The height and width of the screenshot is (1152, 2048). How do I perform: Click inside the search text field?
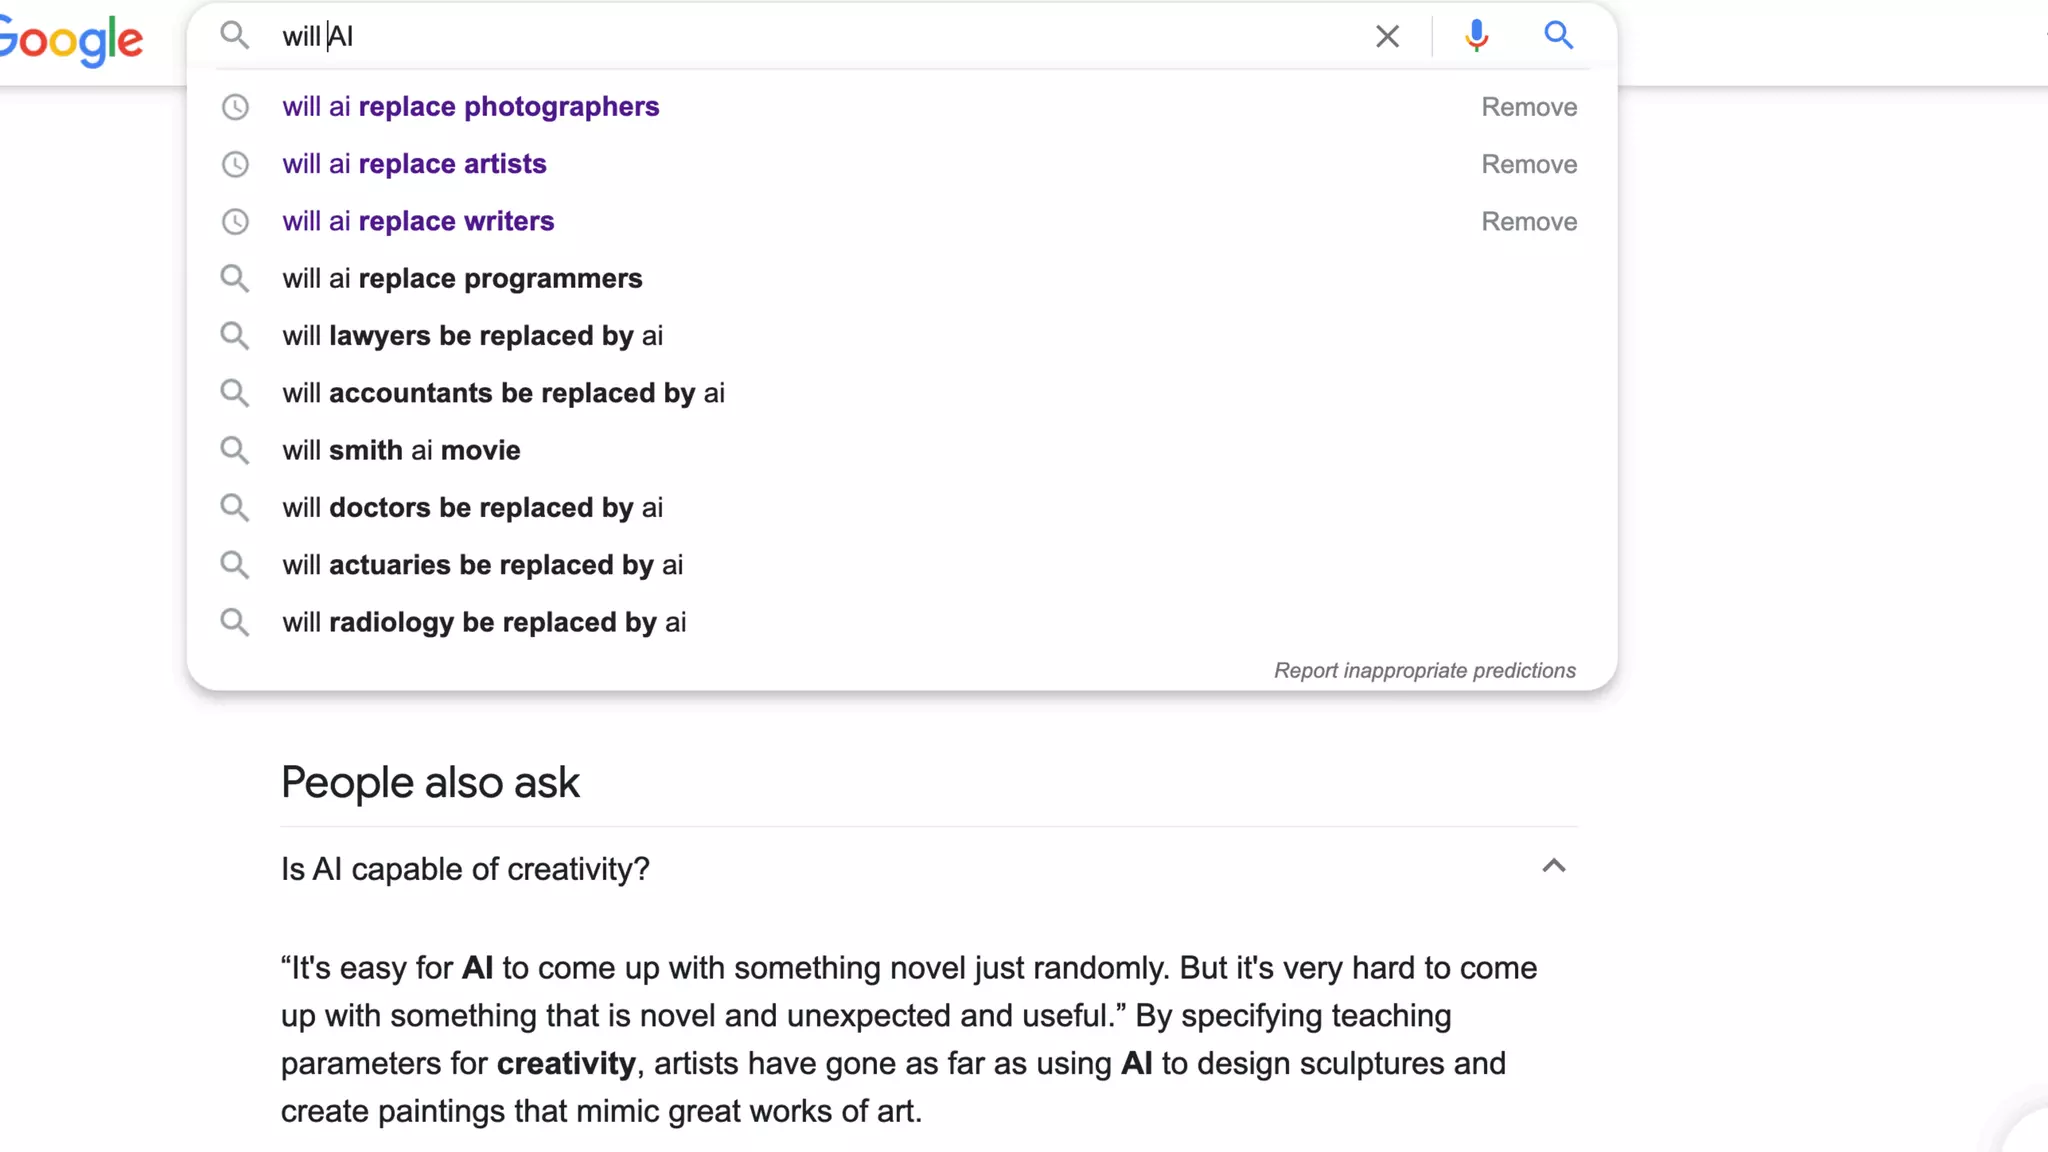[800, 37]
